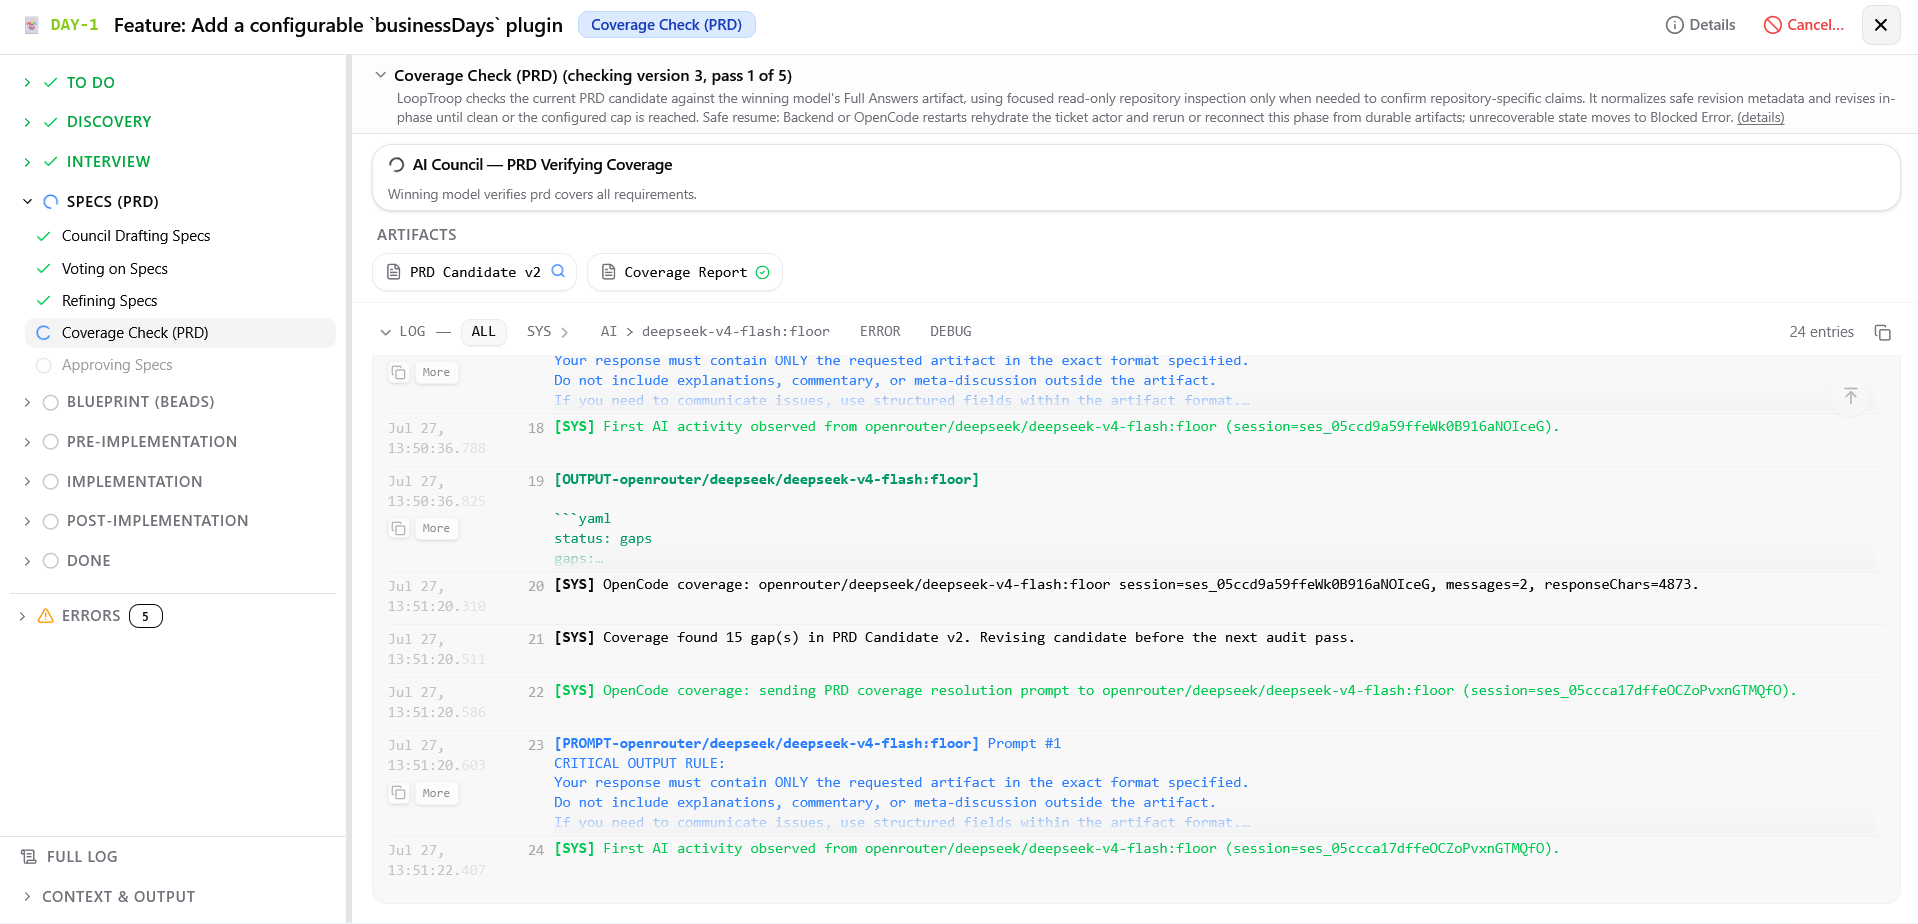Open the Coverage Report artifact
This screenshot has width=1918, height=924.
(x=685, y=272)
